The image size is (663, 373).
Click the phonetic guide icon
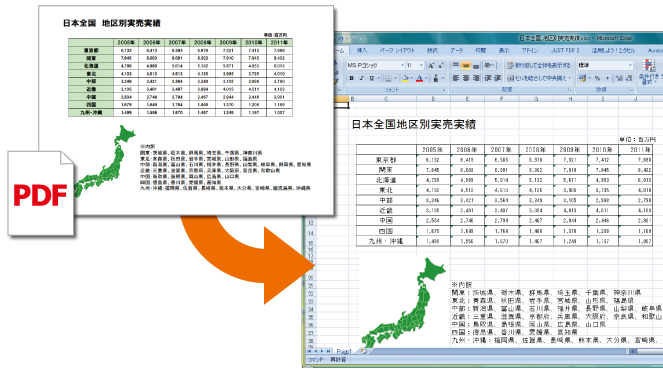click(436, 78)
